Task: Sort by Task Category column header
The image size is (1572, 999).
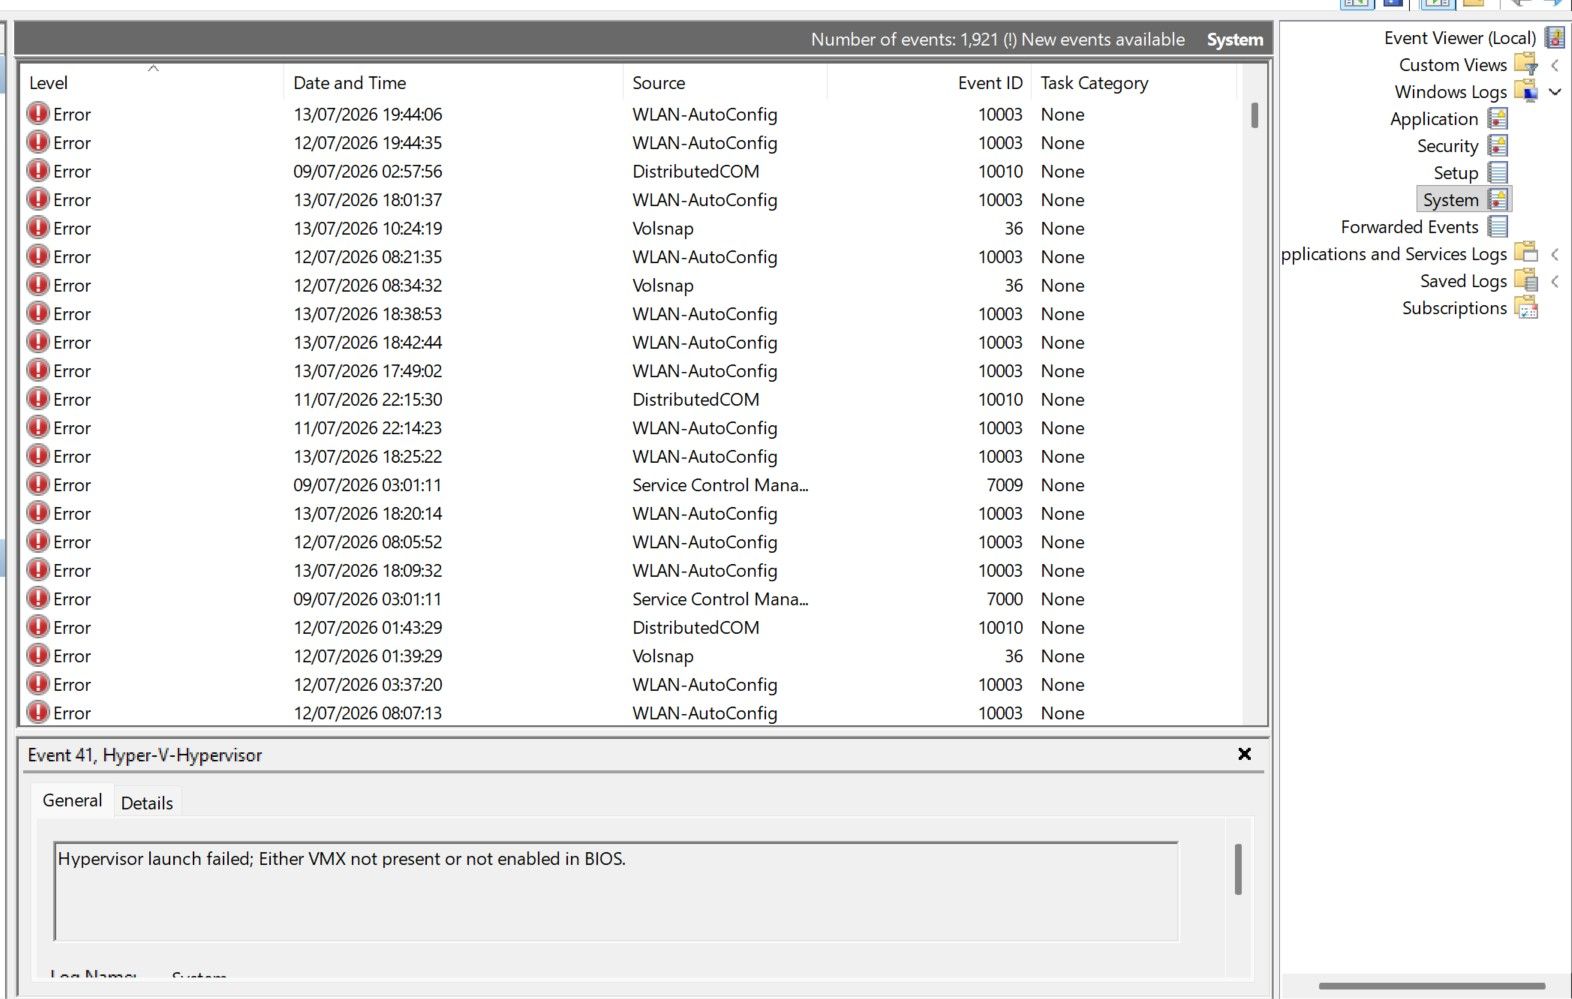Action: (x=1135, y=83)
